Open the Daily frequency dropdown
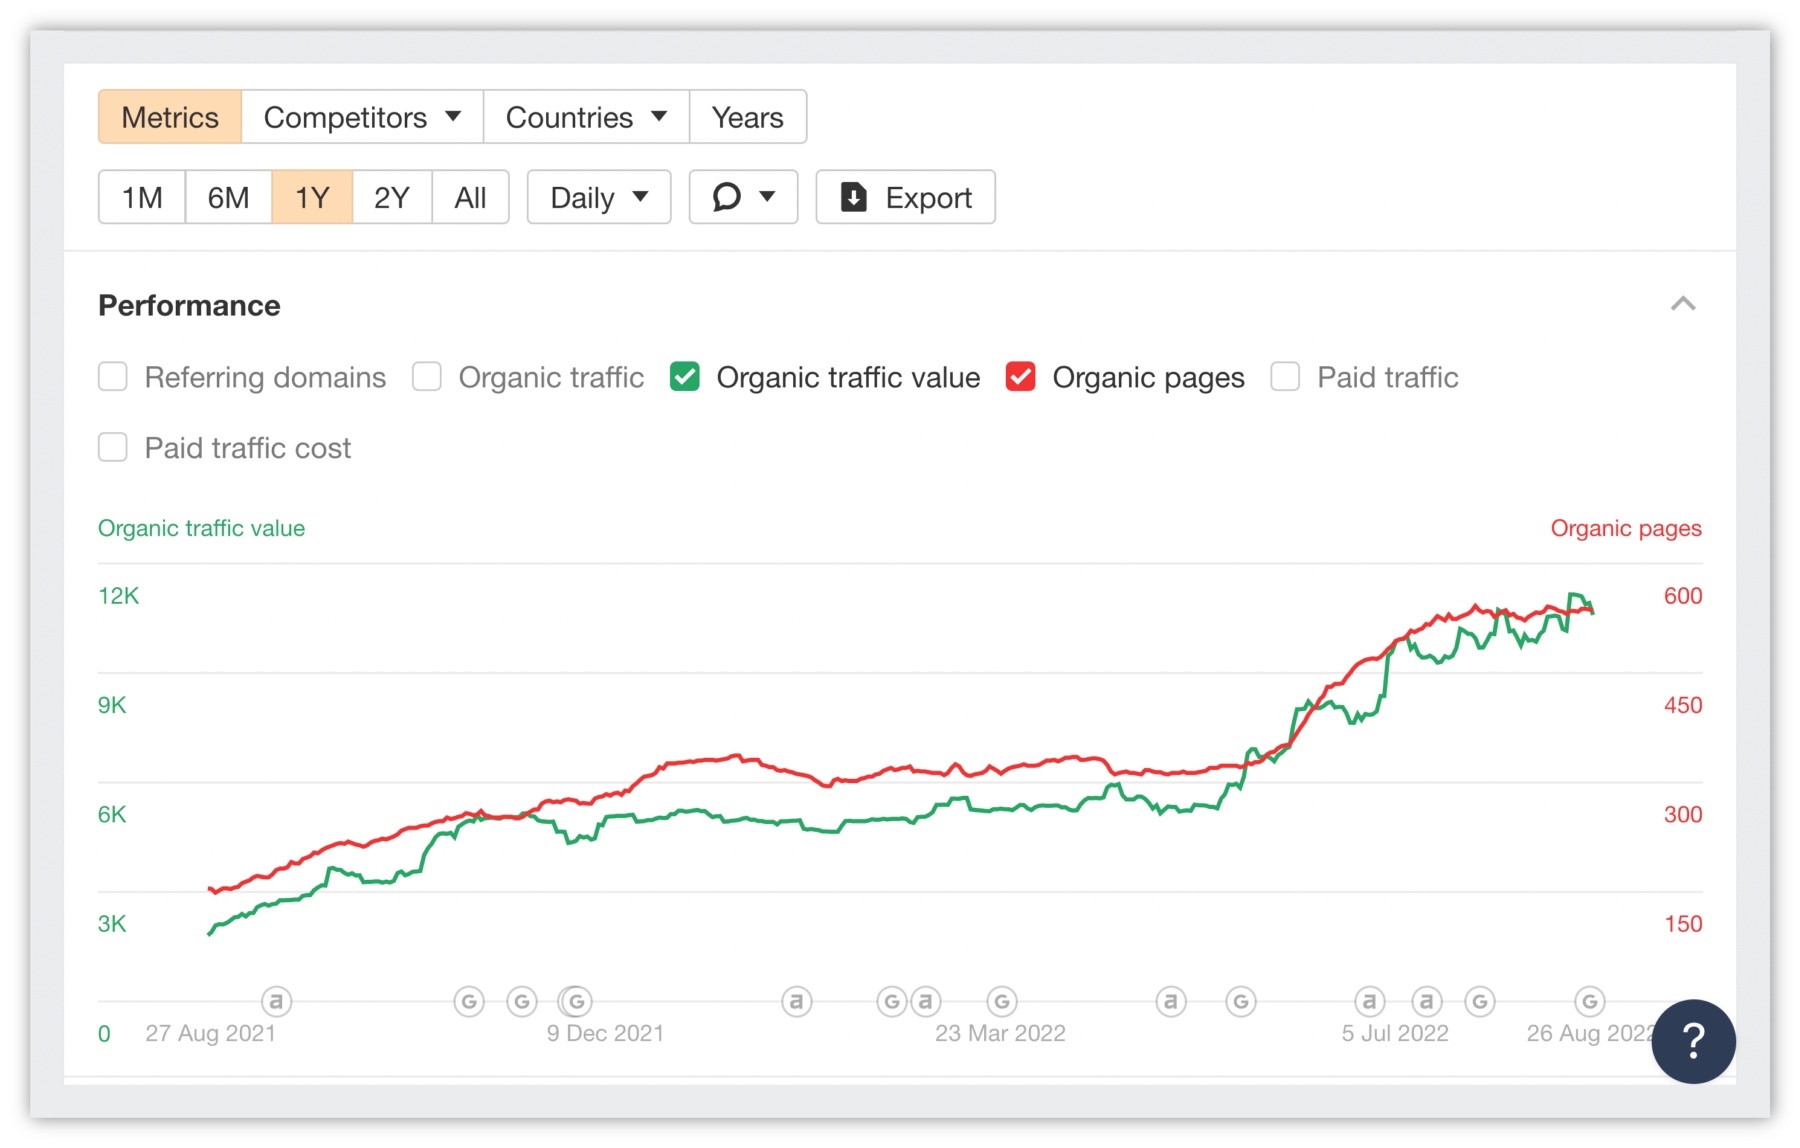Screen dimensions: 1800x1148 point(598,197)
